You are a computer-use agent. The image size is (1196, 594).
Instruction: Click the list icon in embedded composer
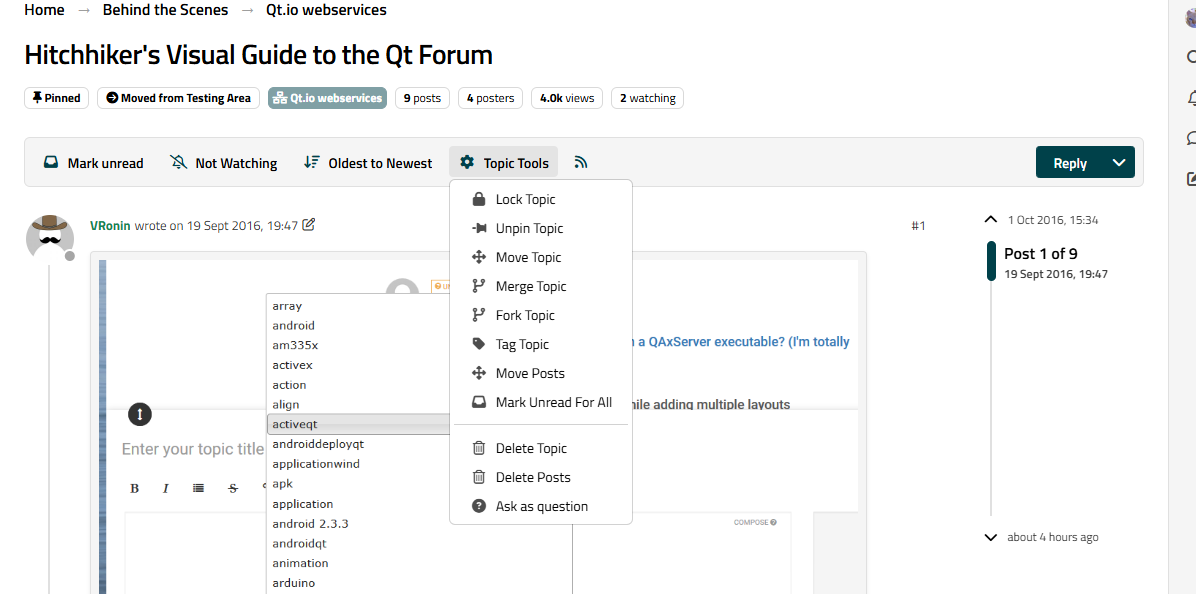198,488
